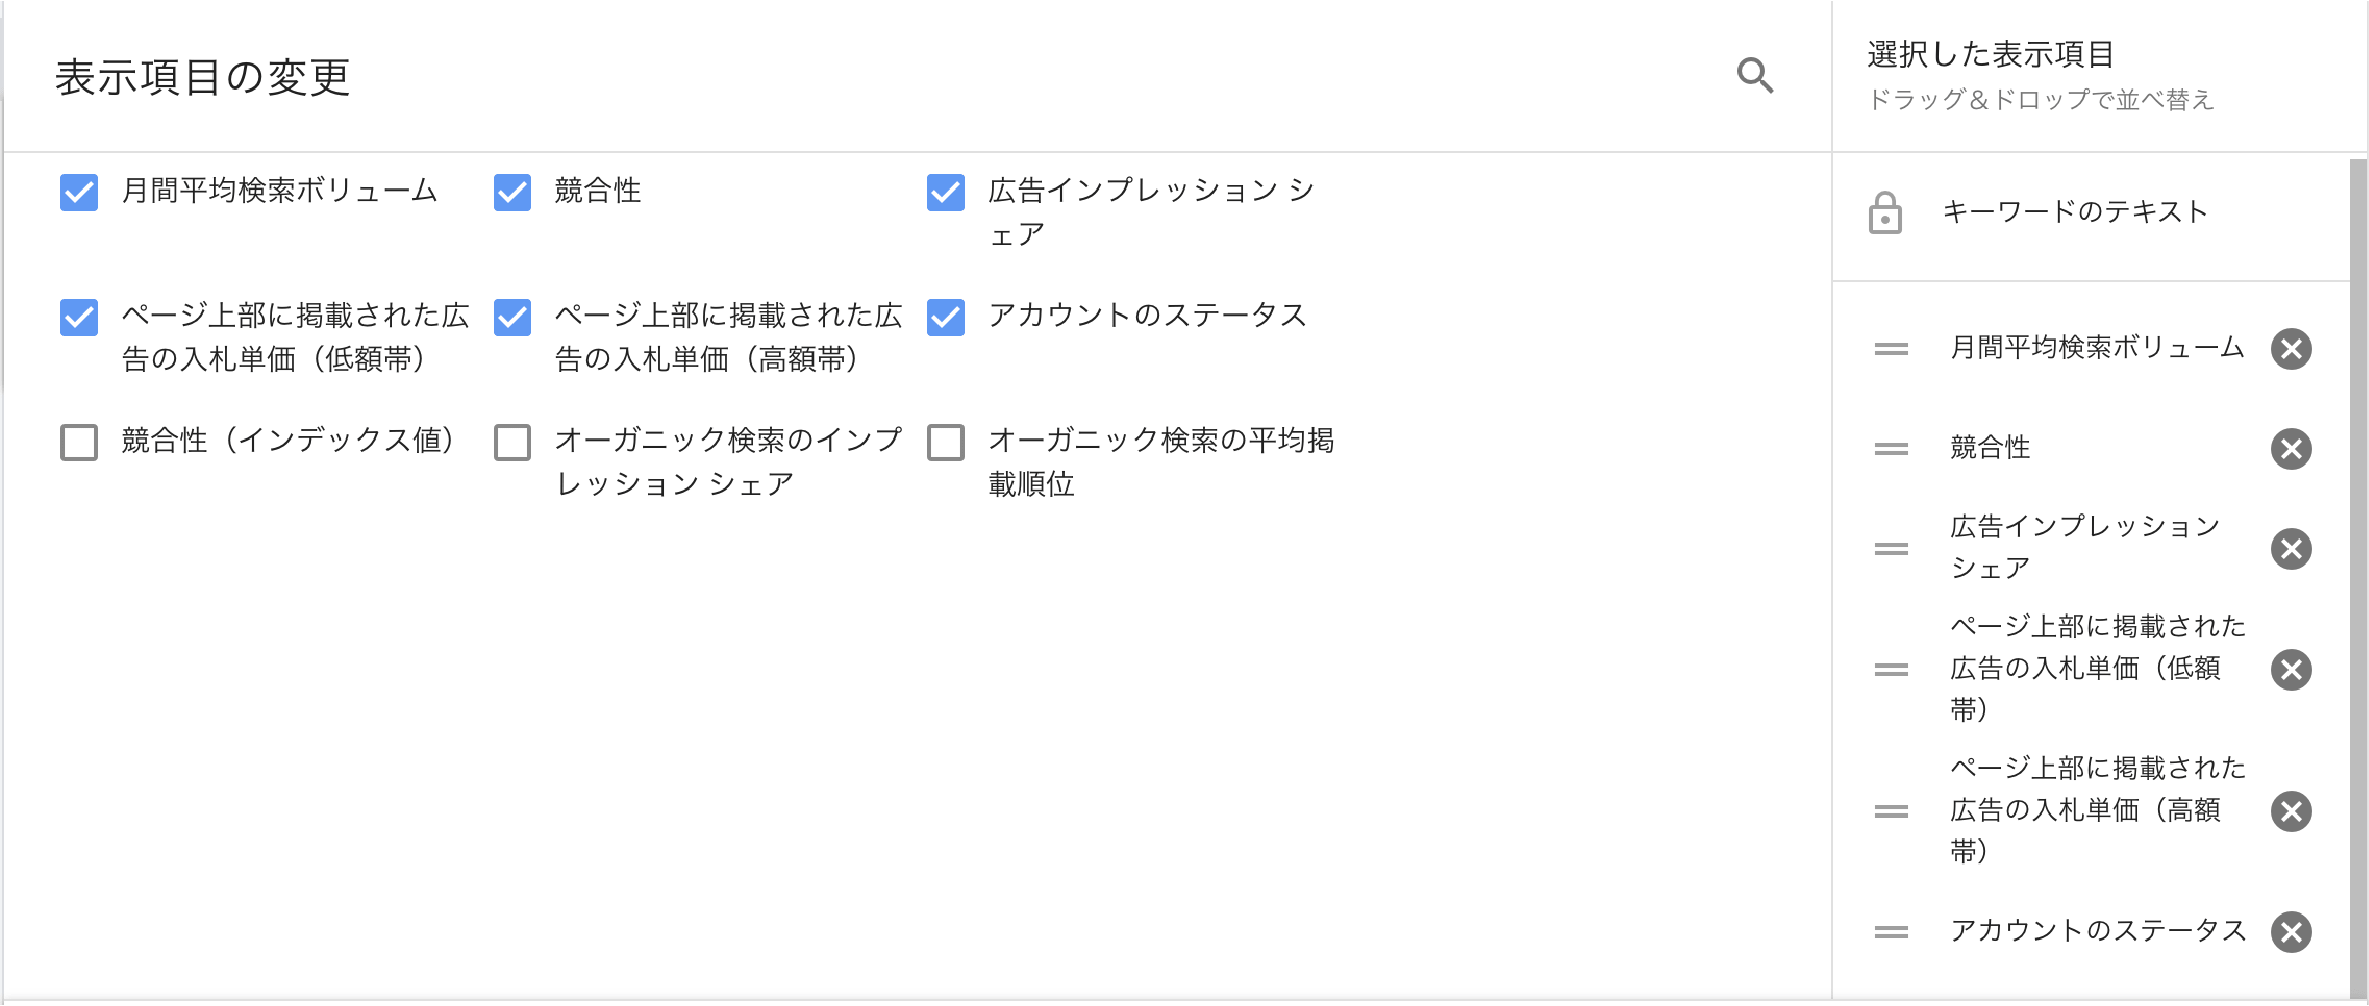The width and height of the screenshot is (2369, 1006).
Task: Uncheck the 月間平均検索ボリューム checkbox
Action: pos(78,193)
